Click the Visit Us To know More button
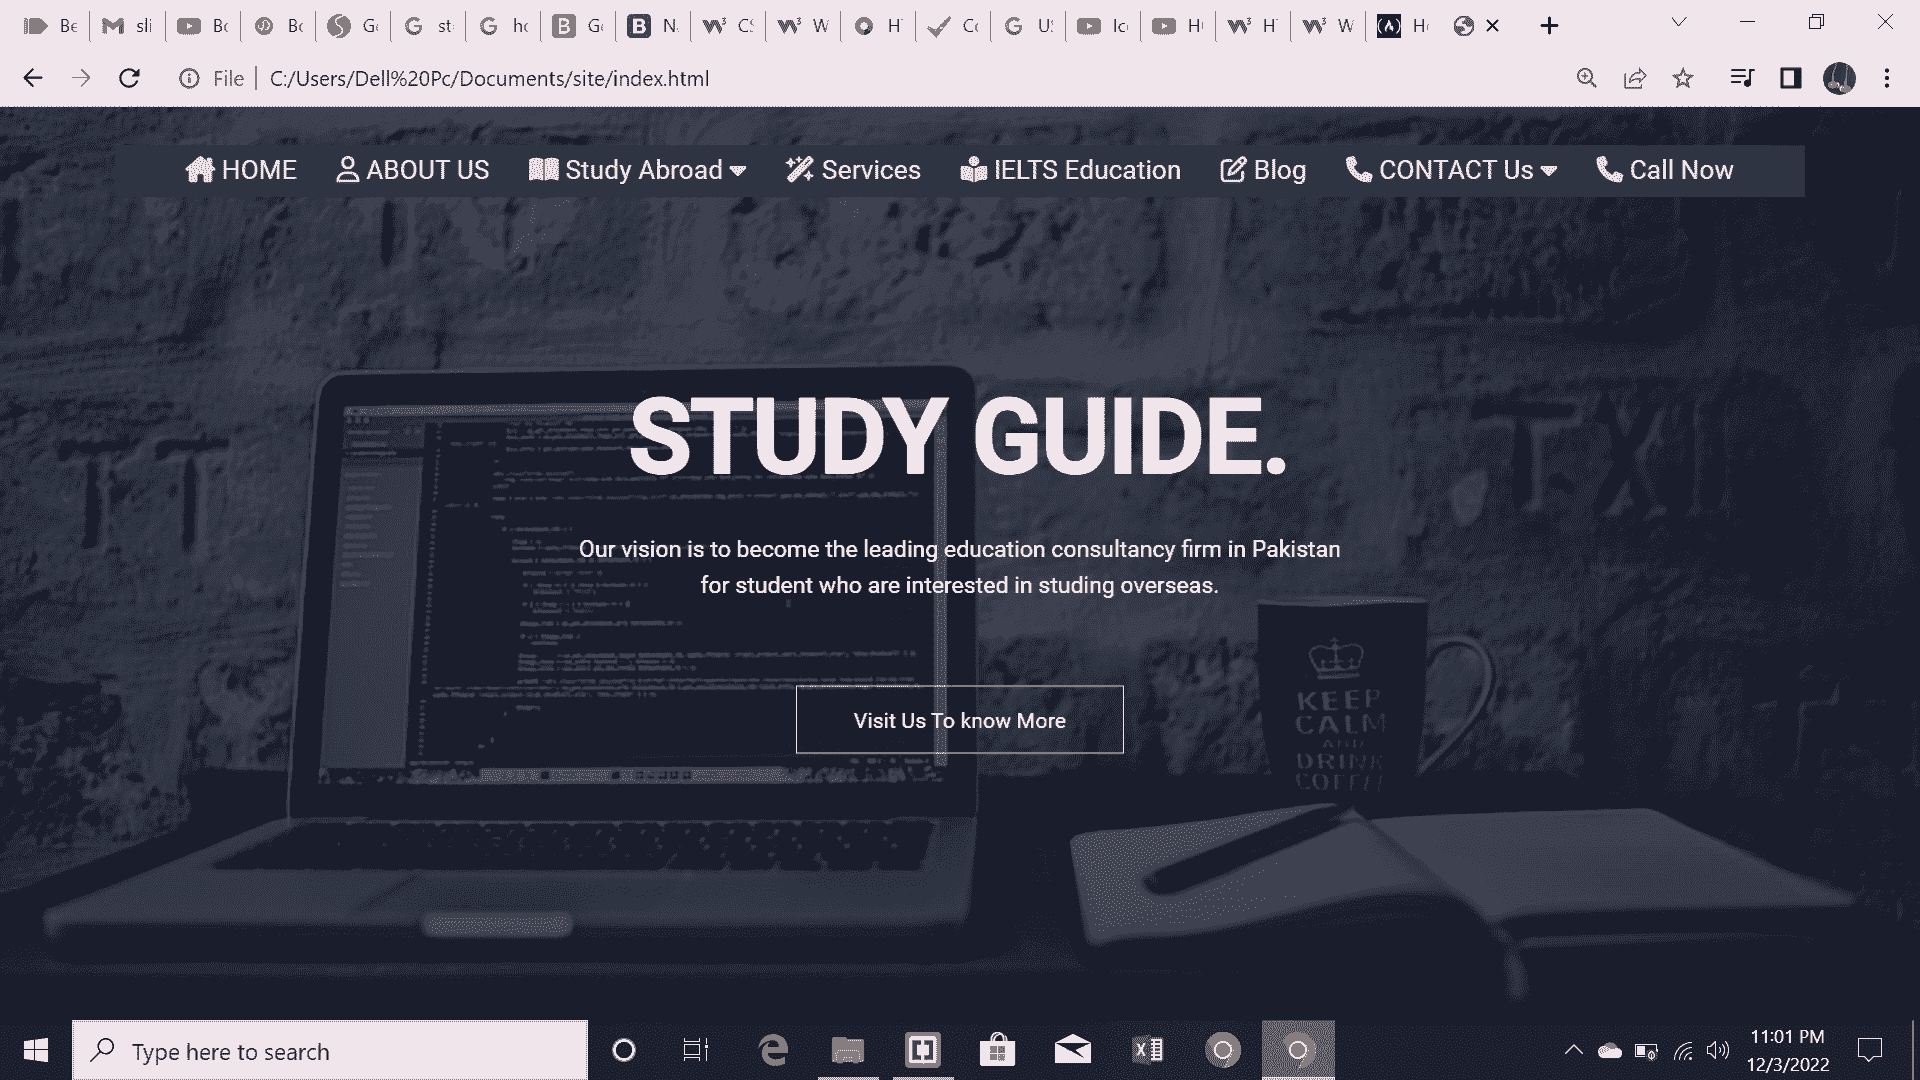The width and height of the screenshot is (1920, 1080). pyautogui.click(x=959, y=719)
